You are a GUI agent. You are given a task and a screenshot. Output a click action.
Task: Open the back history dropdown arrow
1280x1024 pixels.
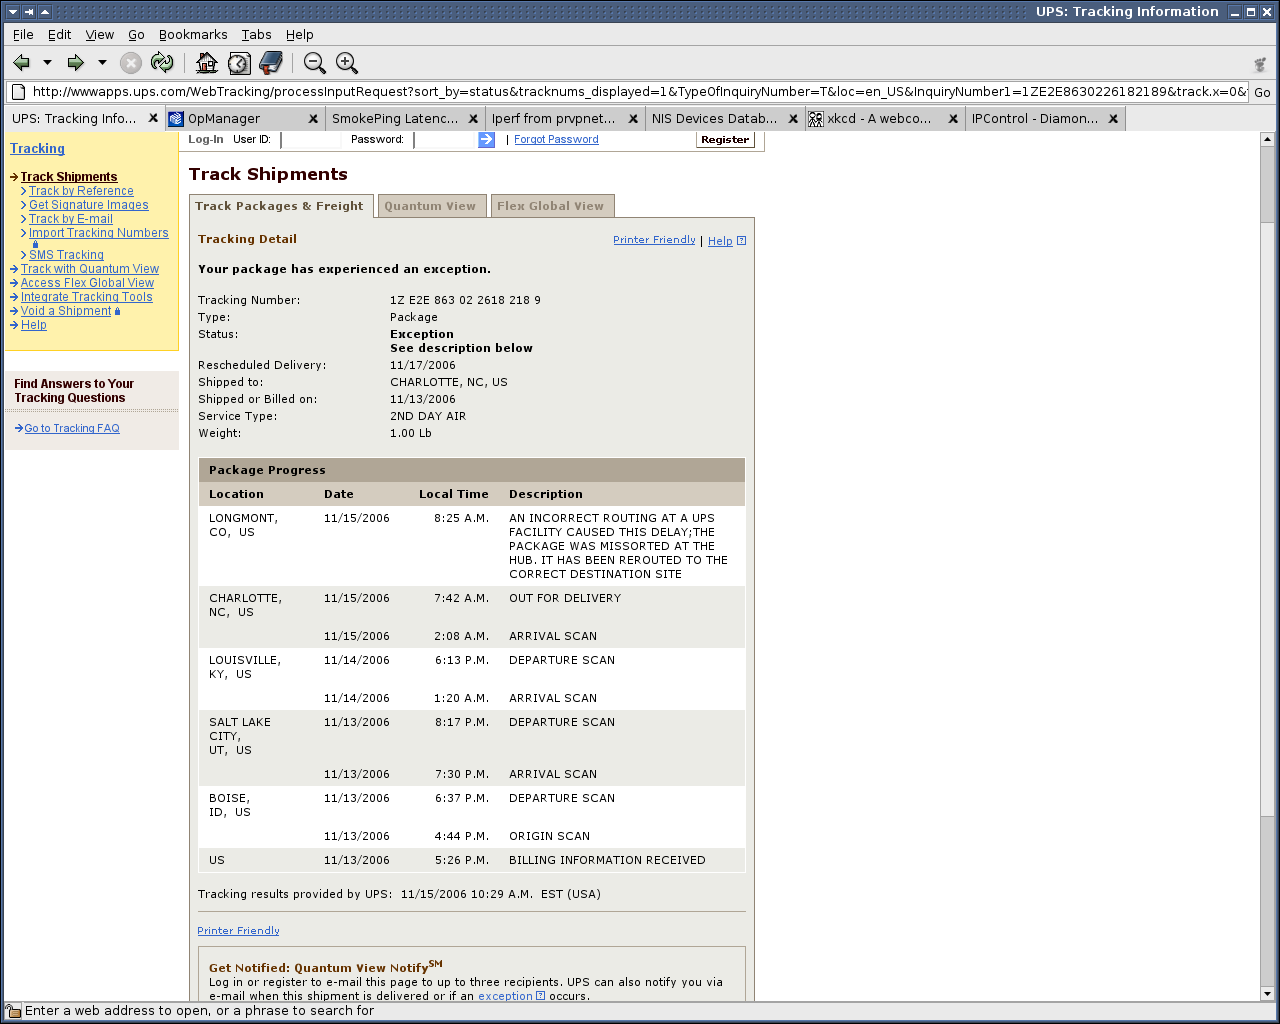pyautogui.click(x=47, y=63)
